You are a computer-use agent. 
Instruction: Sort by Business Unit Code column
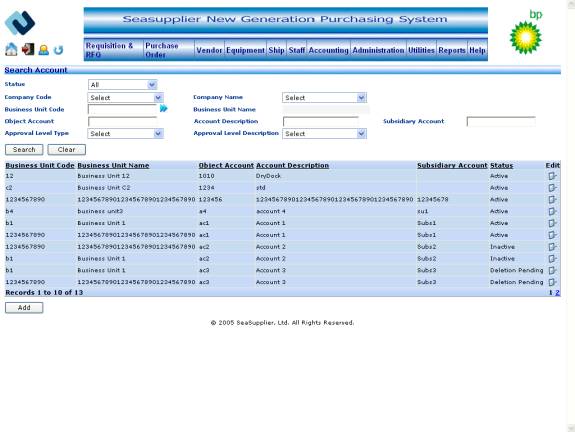tap(40, 165)
